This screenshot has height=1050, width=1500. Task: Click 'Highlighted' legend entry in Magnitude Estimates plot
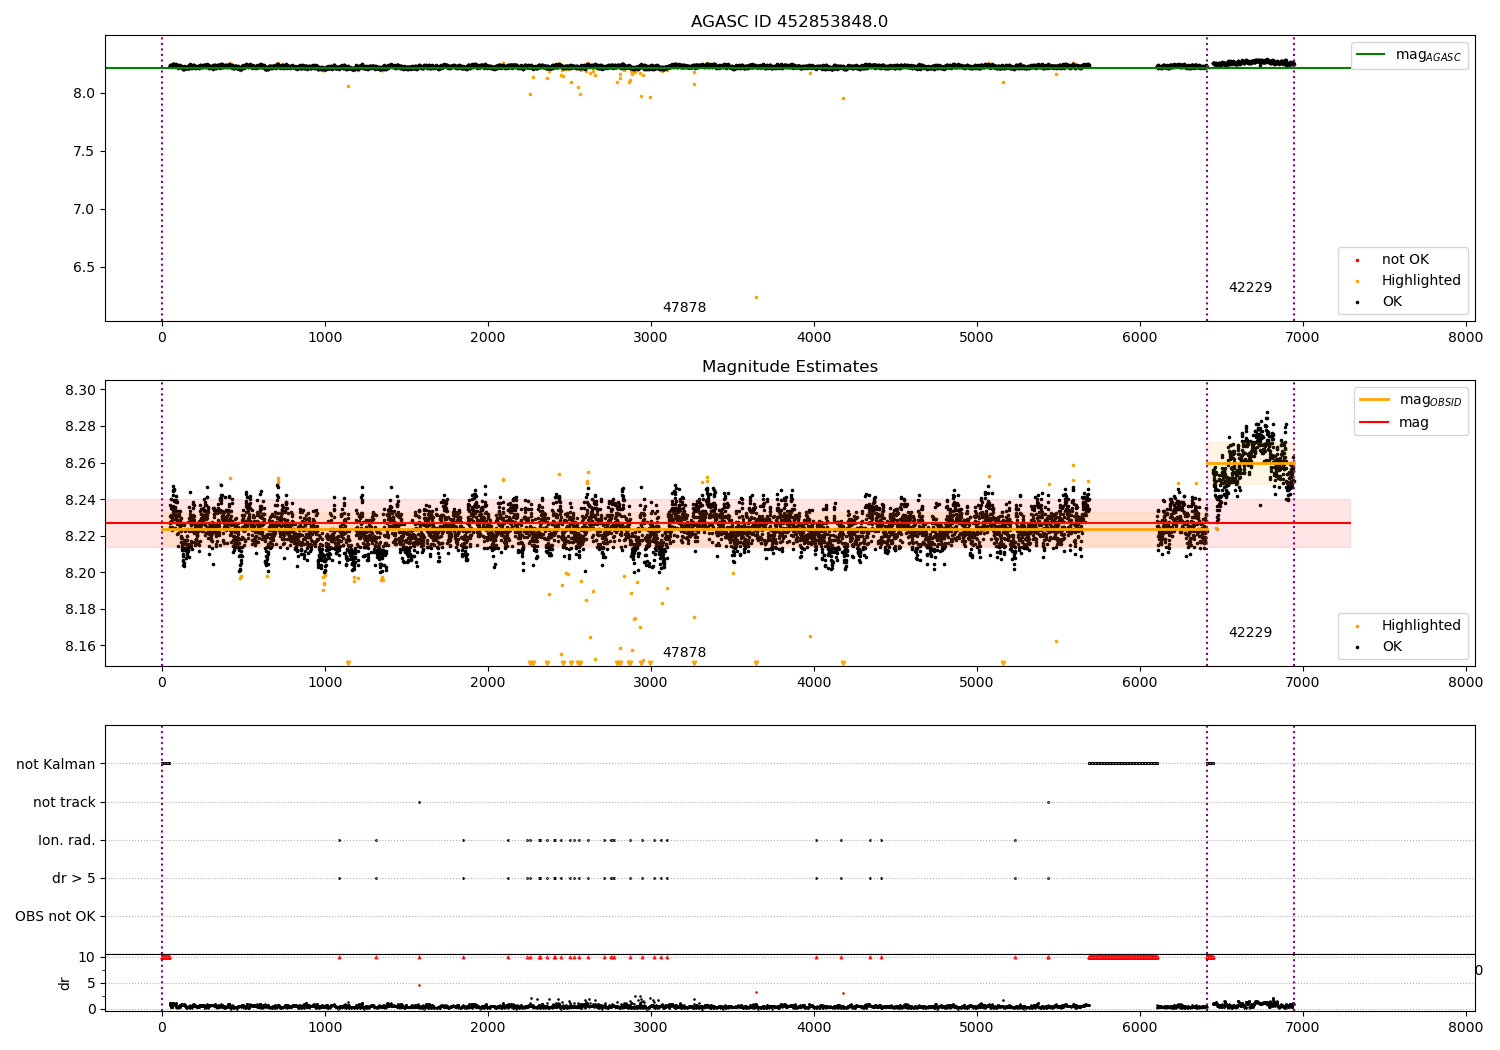pos(1420,626)
